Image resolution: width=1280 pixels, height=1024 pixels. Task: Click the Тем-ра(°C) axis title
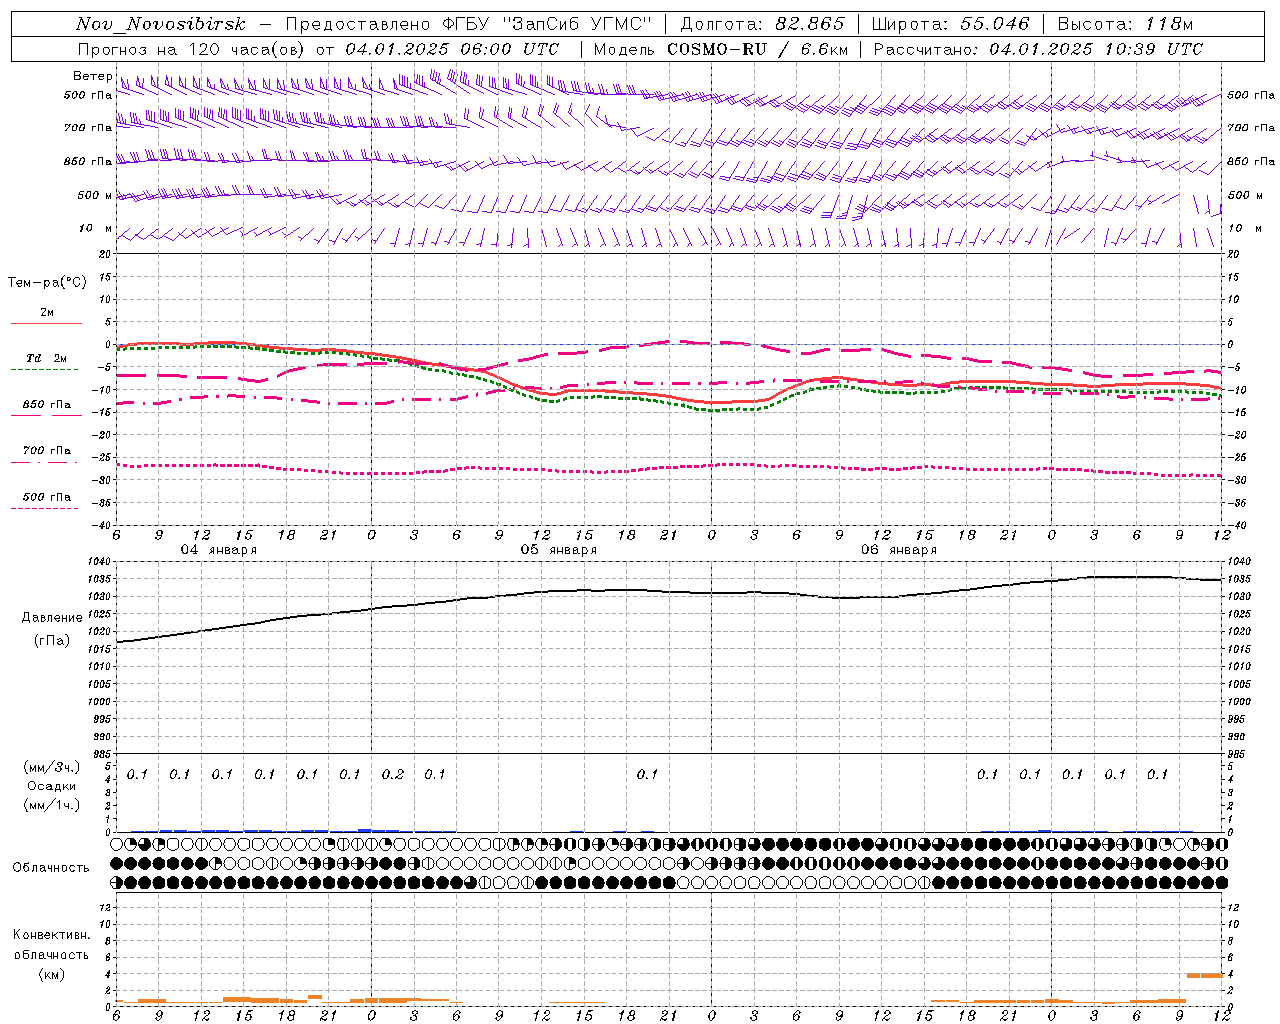pyautogui.click(x=47, y=283)
